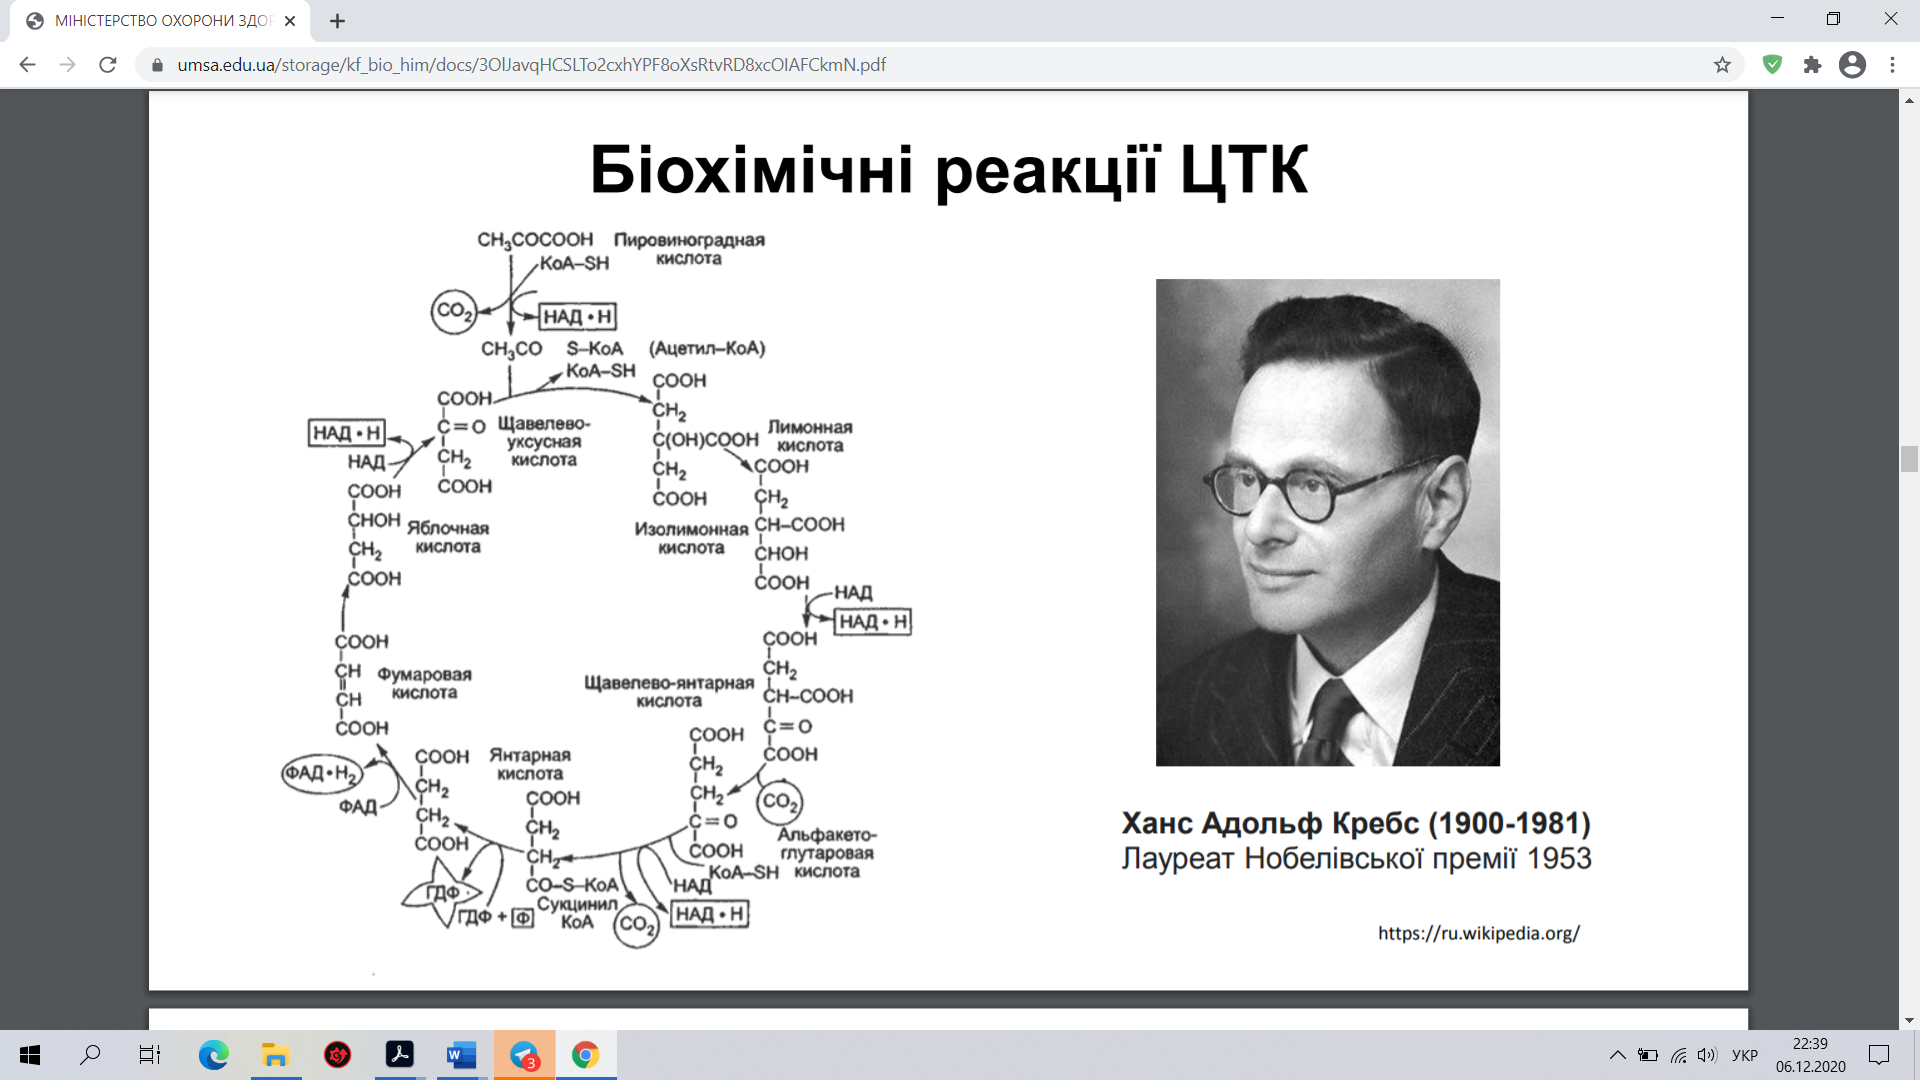Go back using the browser back arrow
The height and width of the screenshot is (1080, 1920).
pos(27,65)
